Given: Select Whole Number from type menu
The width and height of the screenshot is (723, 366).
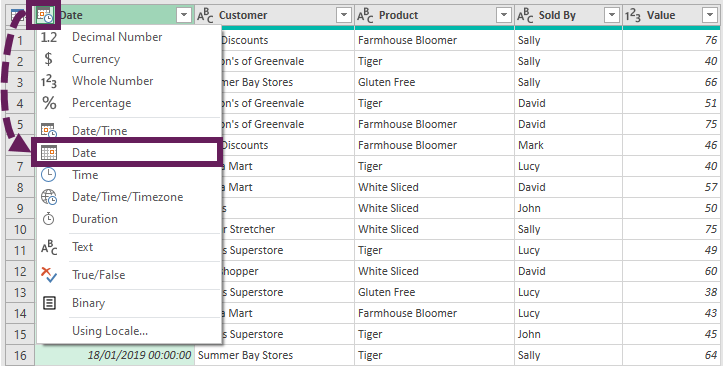Looking at the screenshot, I should (129, 81).
